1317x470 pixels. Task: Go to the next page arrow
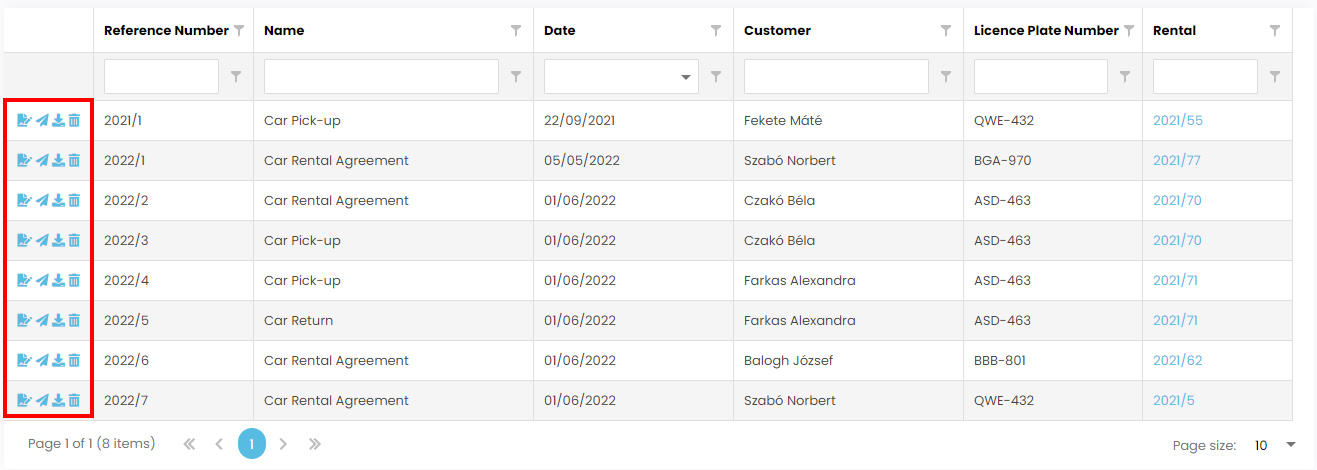(x=284, y=444)
